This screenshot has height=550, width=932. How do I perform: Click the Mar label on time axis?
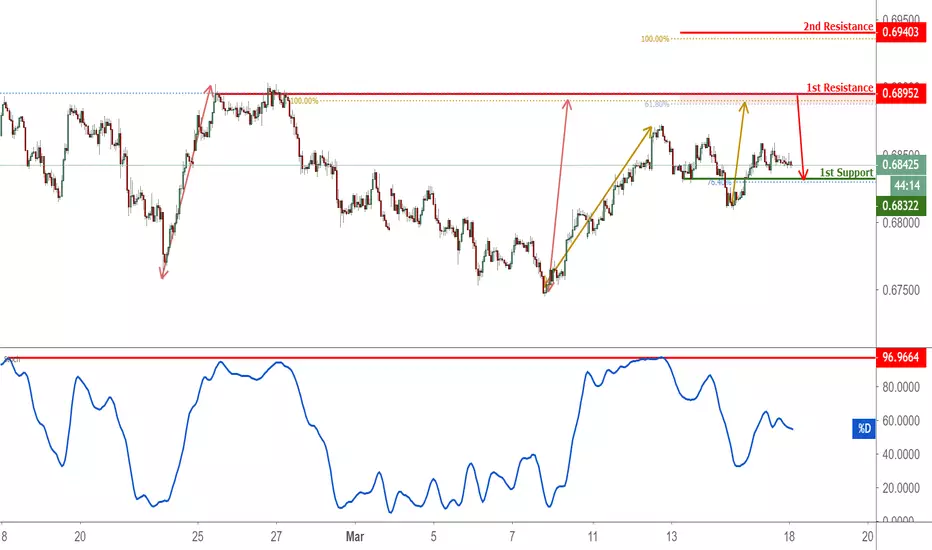pos(355,536)
